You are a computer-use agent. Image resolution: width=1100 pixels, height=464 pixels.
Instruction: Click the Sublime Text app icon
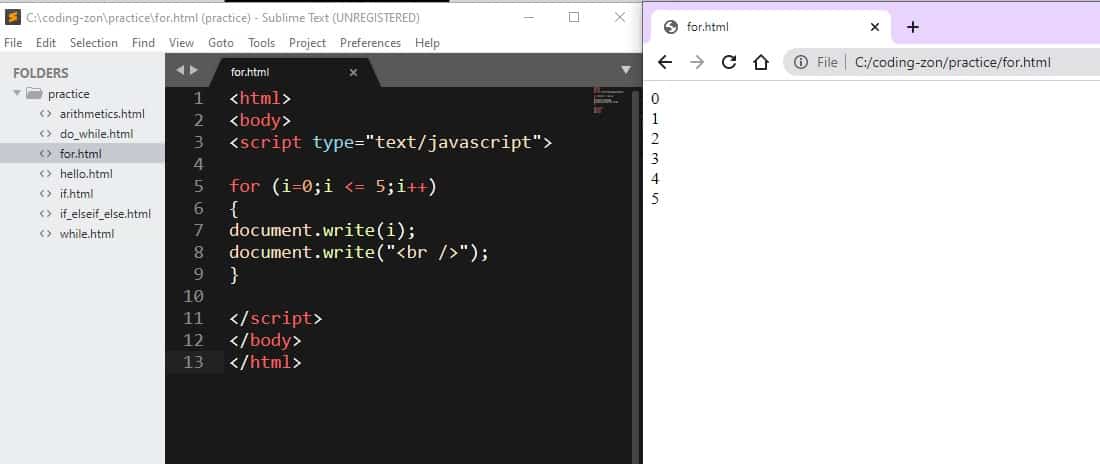(13, 17)
